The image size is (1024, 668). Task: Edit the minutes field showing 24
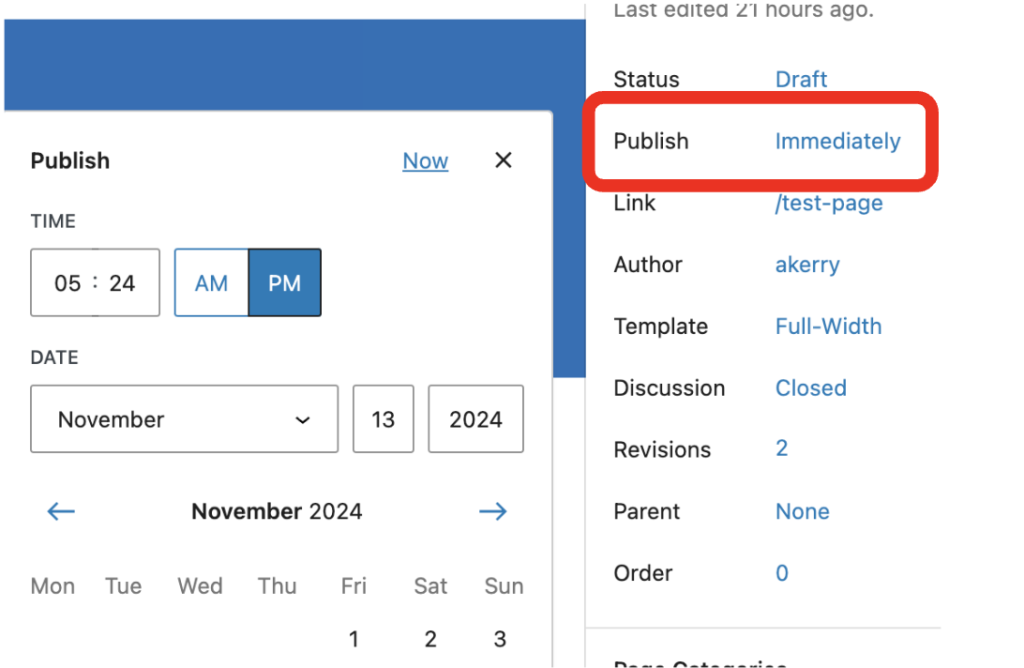(x=123, y=283)
